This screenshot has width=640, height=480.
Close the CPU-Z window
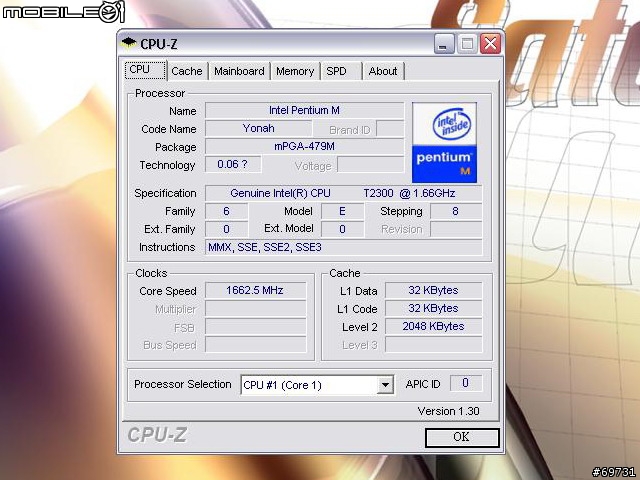491,44
